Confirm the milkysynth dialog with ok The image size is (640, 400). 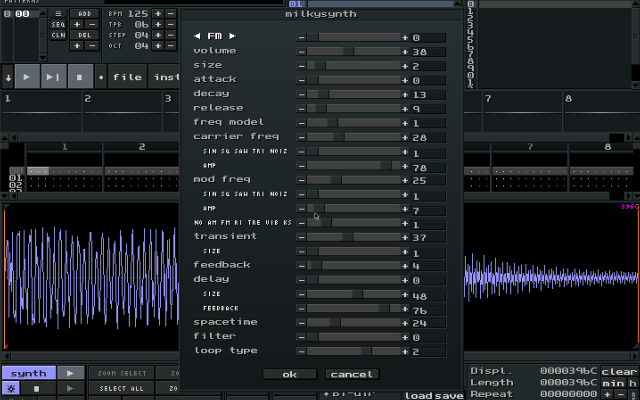[289, 374]
